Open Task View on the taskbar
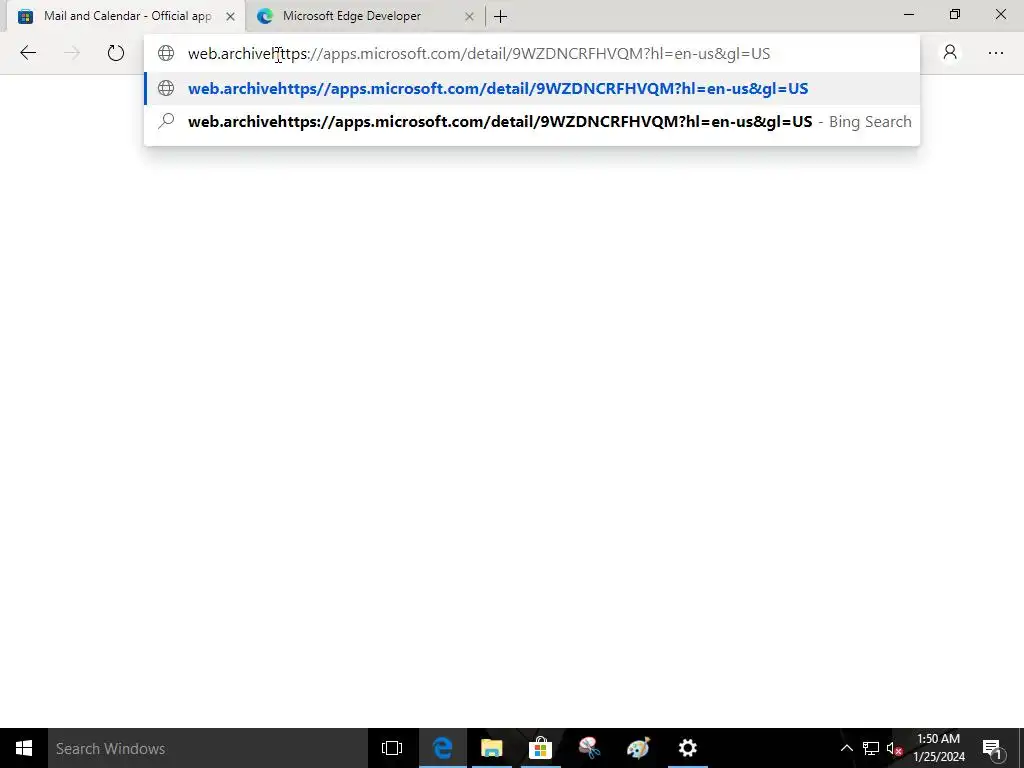Screen dimensions: 1024x768 (x=392, y=748)
